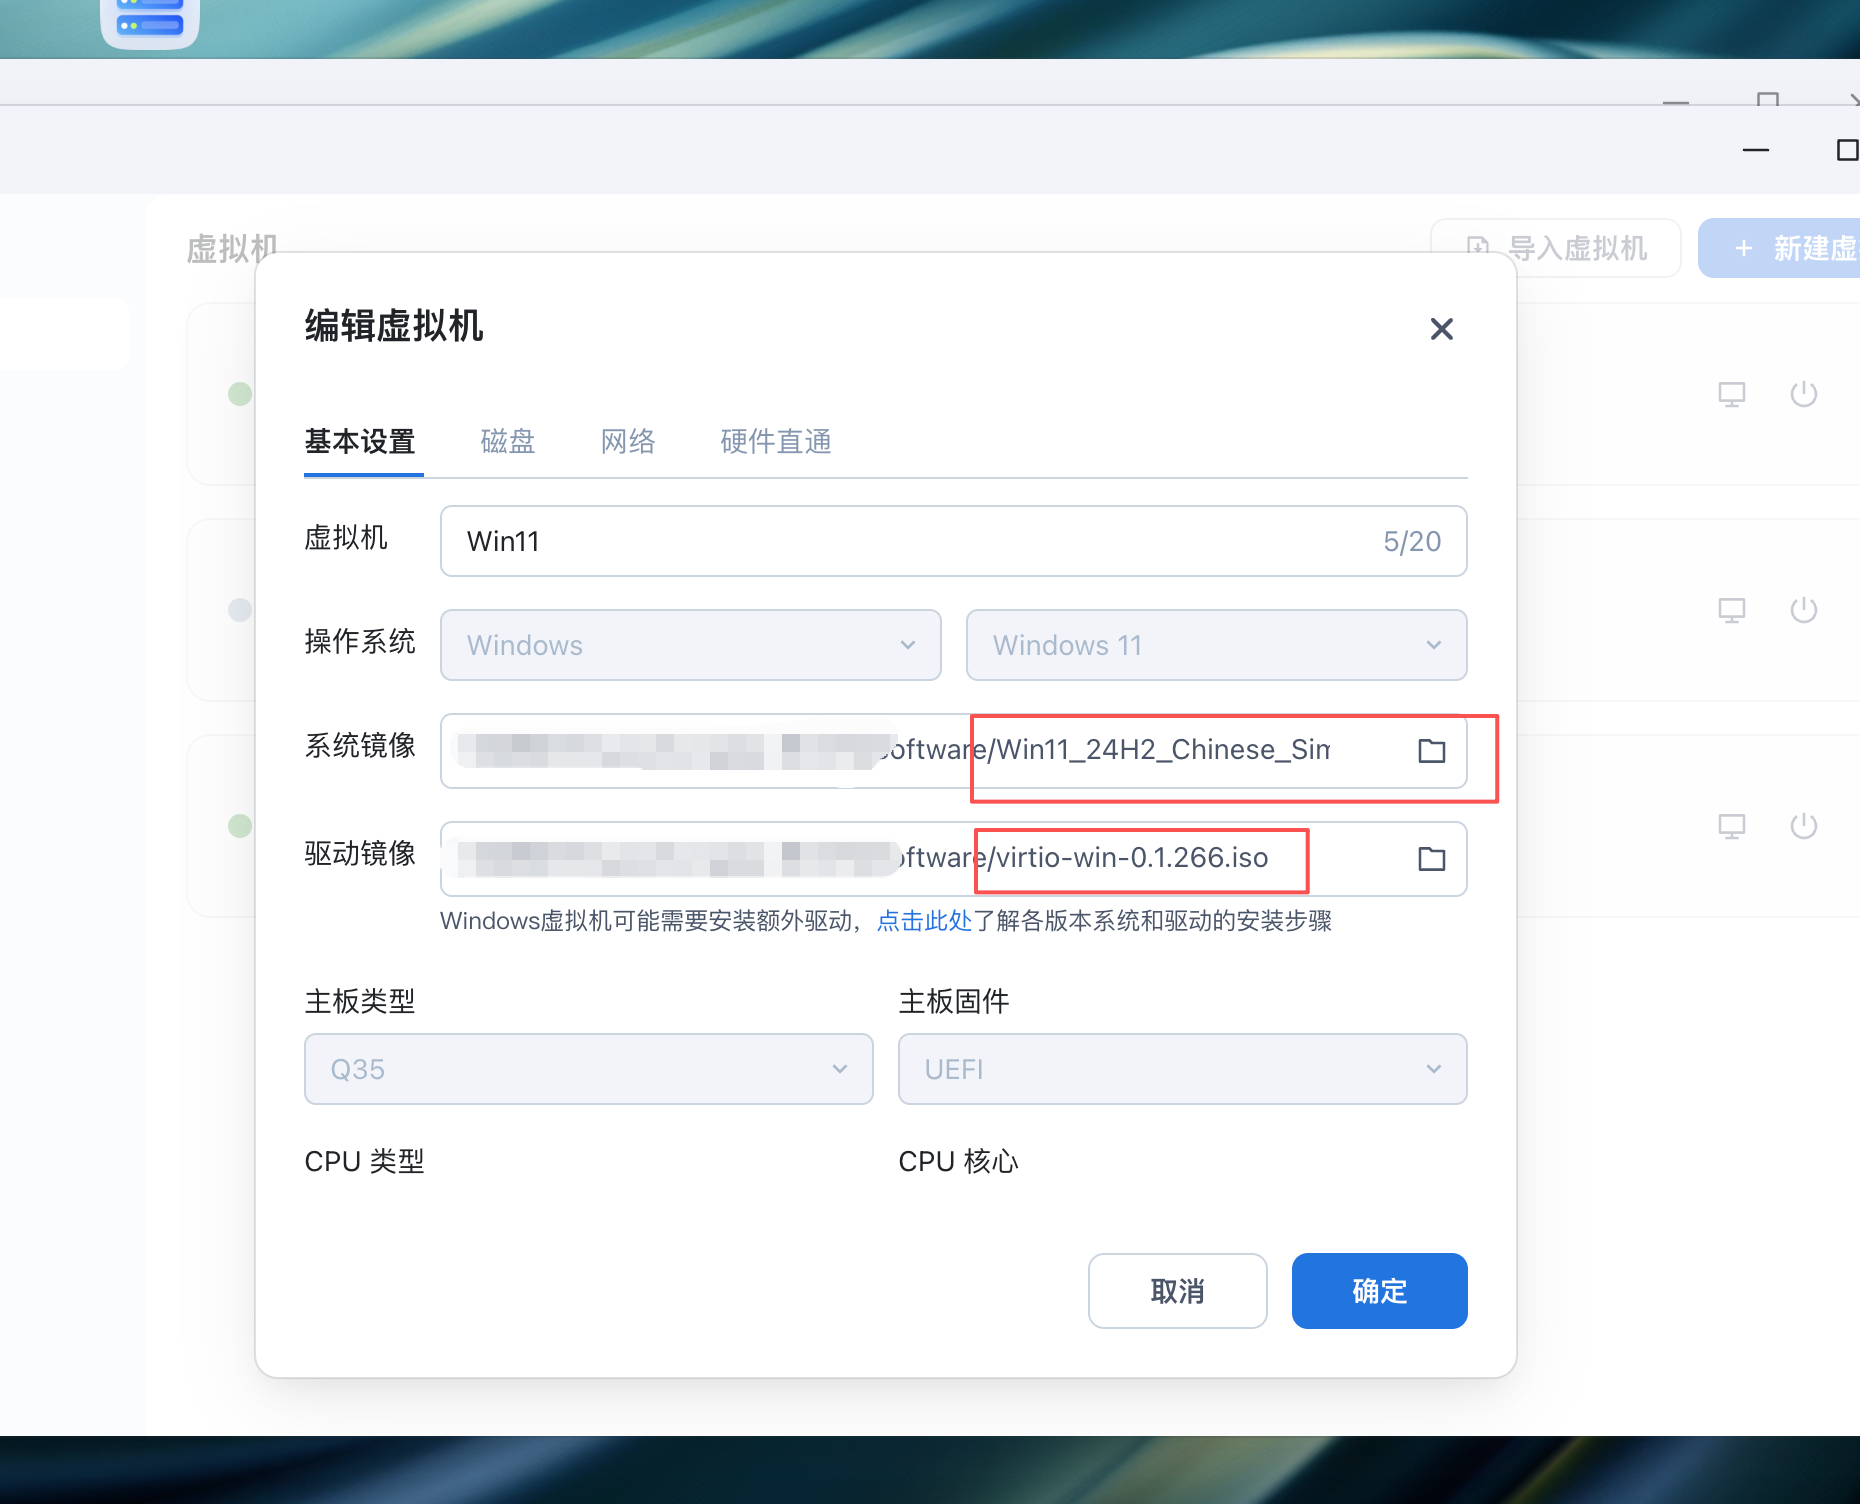Confirm with the 确定 button
The image size is (1860, 1504).
pyautogui.click(x=1380, y=1291)
